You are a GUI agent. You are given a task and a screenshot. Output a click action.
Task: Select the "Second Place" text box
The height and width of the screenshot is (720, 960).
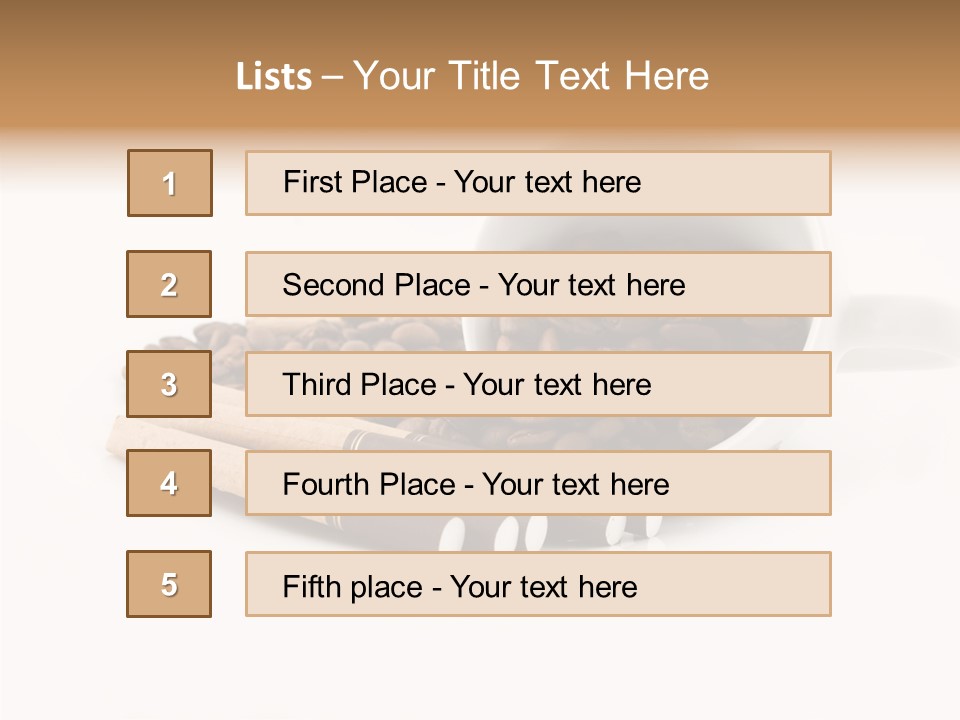click(x=537, y=284)
